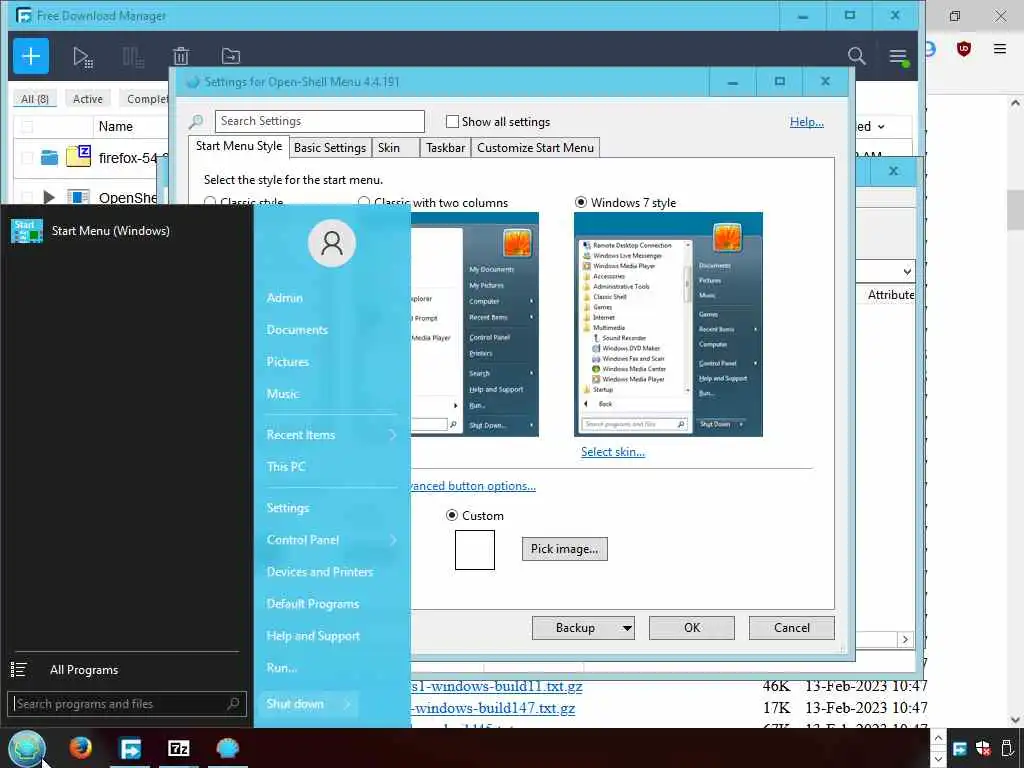1024x768 pixels.
Task: Open Free Download Manager hamburger menu
Action: click(x=898, y=56)
